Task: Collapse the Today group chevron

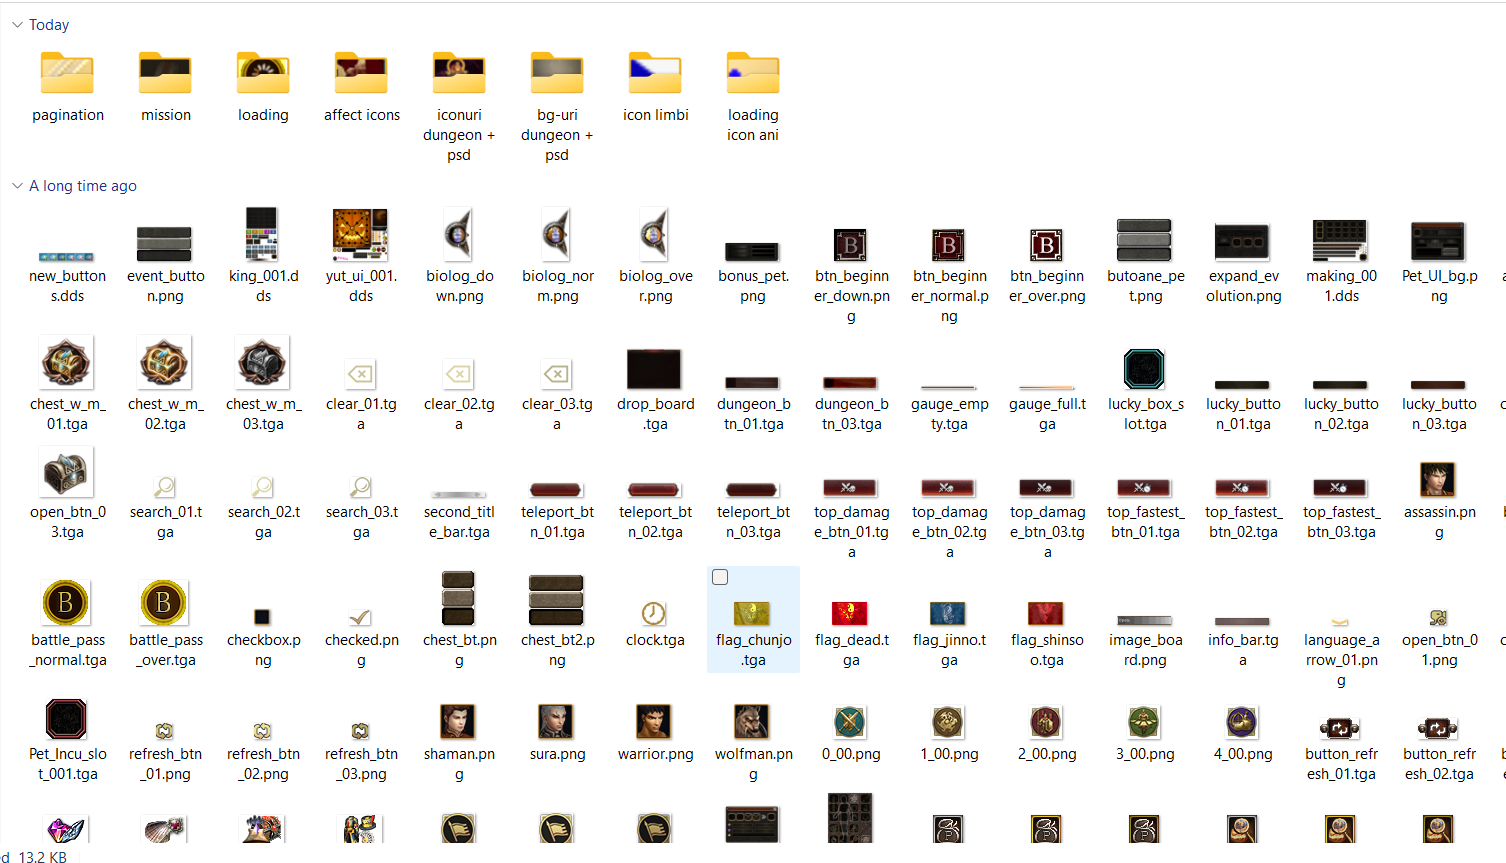Action: coord(17,25)
